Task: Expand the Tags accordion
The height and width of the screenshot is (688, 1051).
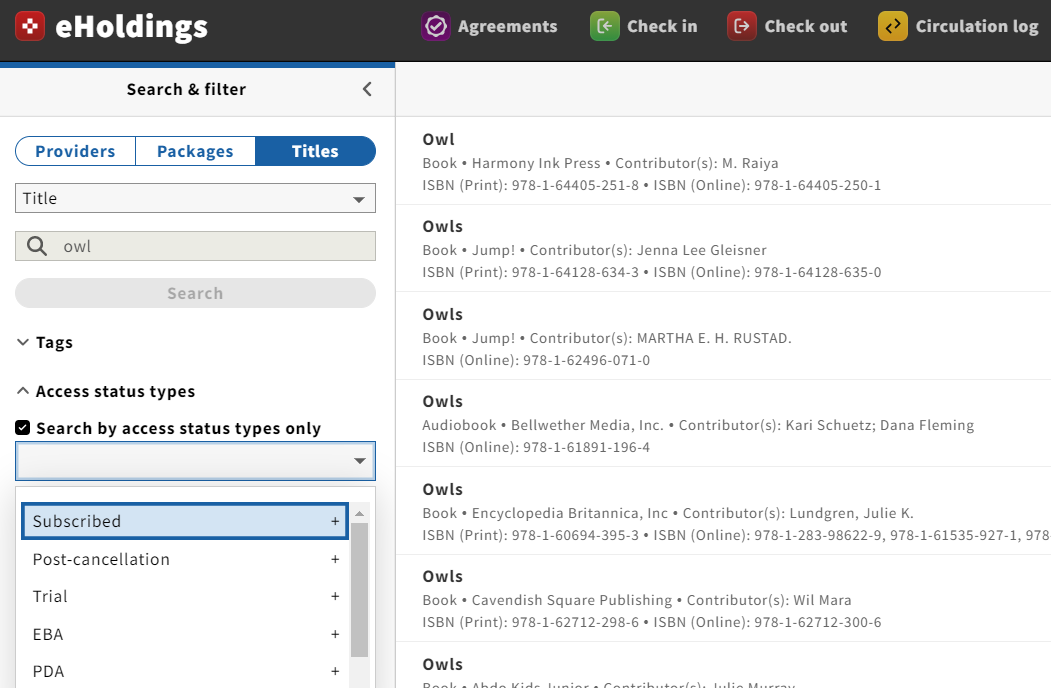Action: 44,343
